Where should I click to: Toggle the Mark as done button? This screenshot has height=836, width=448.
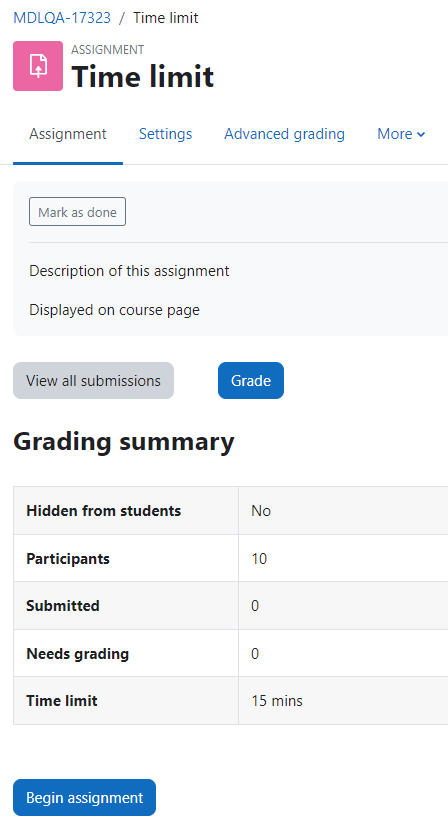point(77,212)
